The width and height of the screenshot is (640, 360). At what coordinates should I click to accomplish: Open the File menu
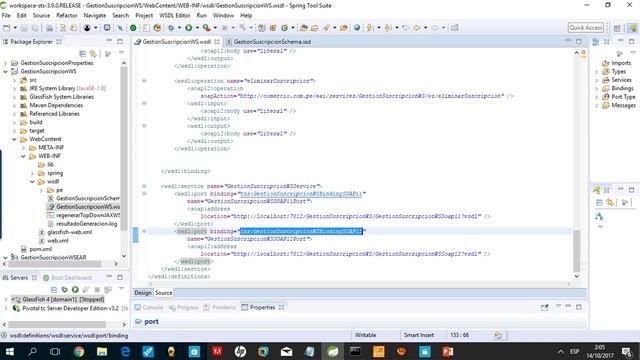tap(6, 15)
